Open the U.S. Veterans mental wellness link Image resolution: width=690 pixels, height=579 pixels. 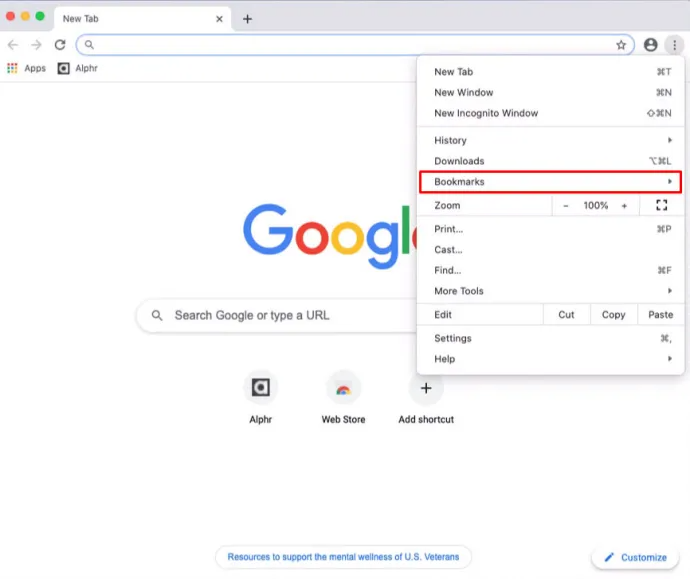343,557
